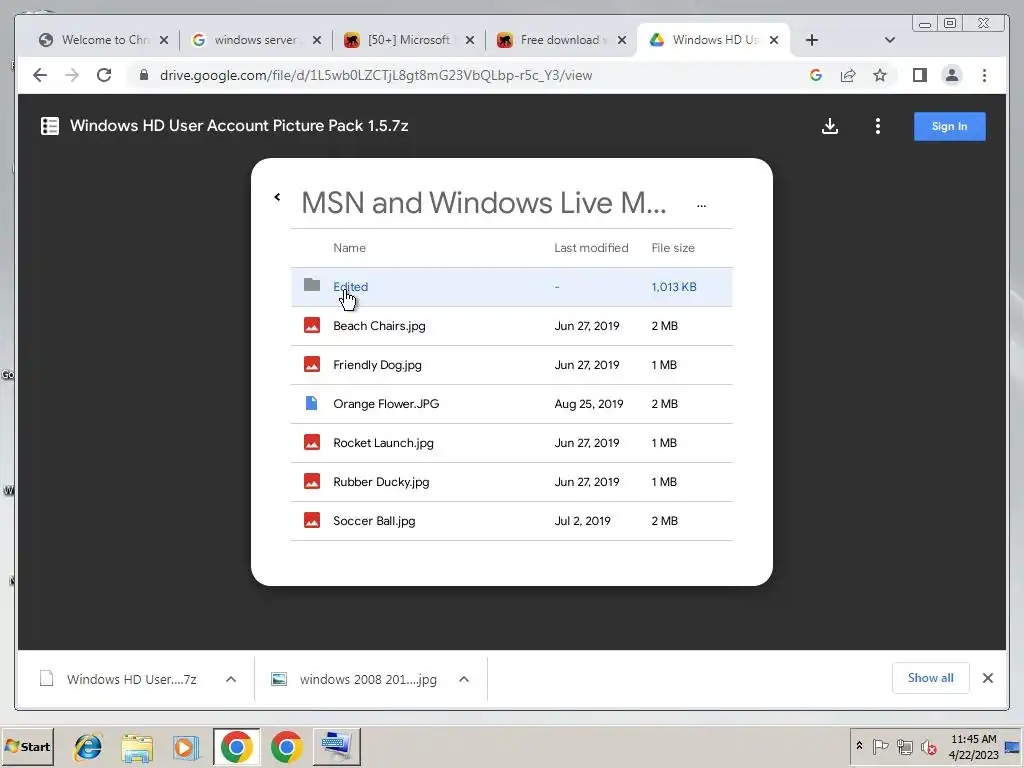Click the Edited folder icon
Screen dimensions: 1024x768
pos(312,285)
